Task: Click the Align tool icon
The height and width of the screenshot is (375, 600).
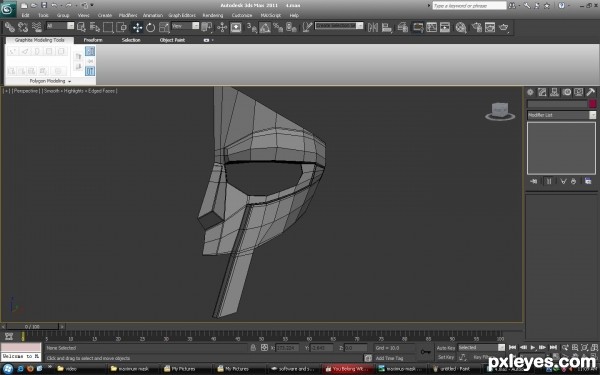Action: [387, 27]
